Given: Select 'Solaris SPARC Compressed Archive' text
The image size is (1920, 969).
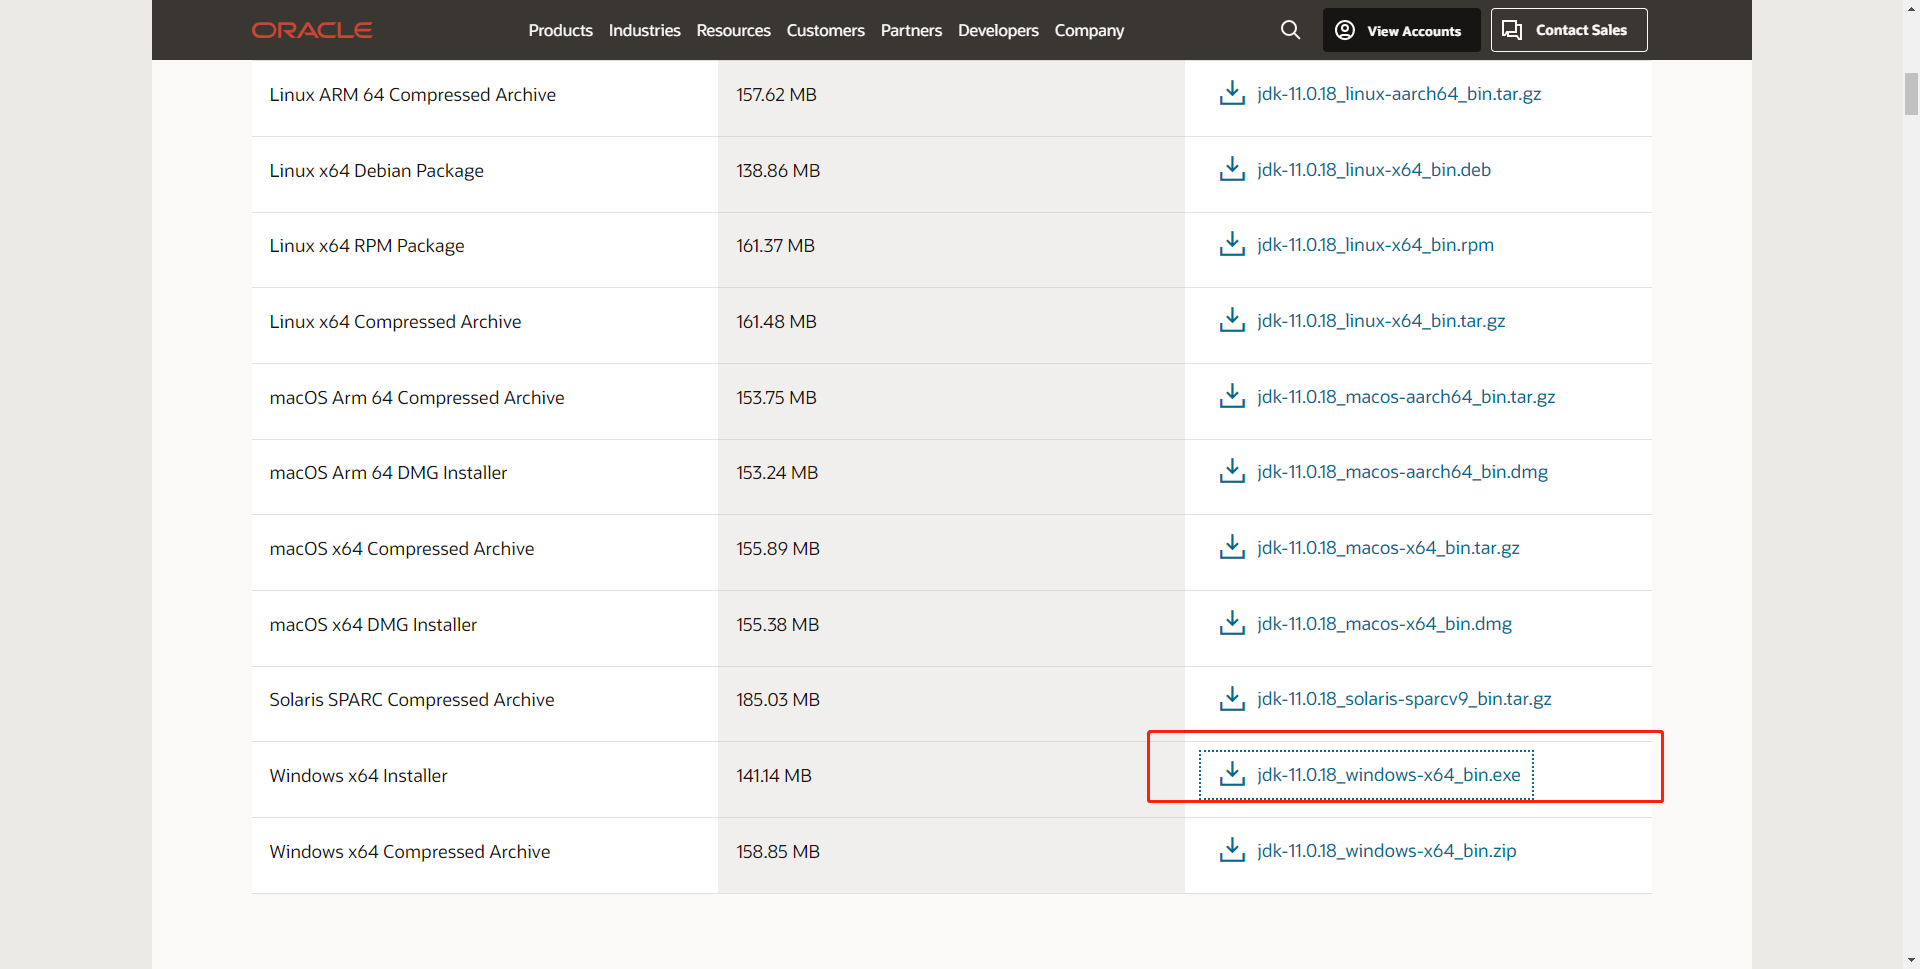Looking at the screenshot, I should pos(411,699).
